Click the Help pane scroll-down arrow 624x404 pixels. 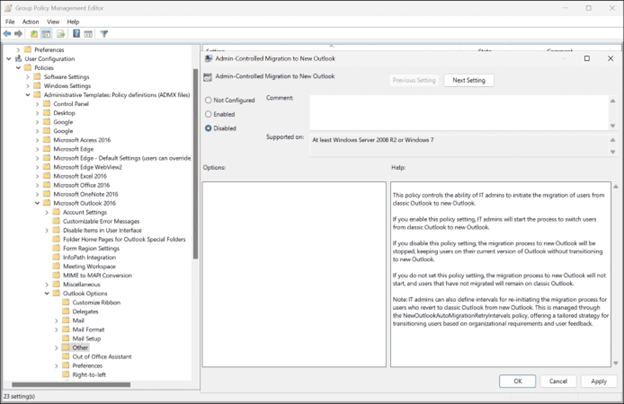(x=616, y=363)
